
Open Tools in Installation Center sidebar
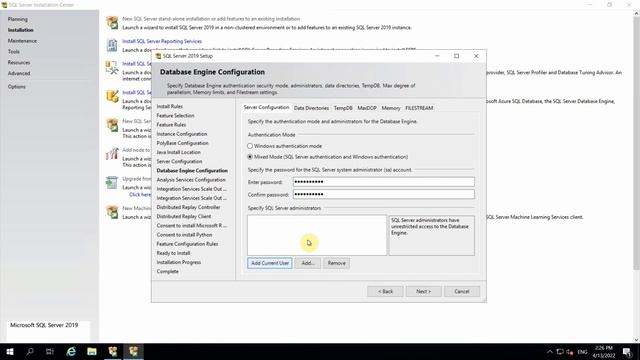pos(13,51)
